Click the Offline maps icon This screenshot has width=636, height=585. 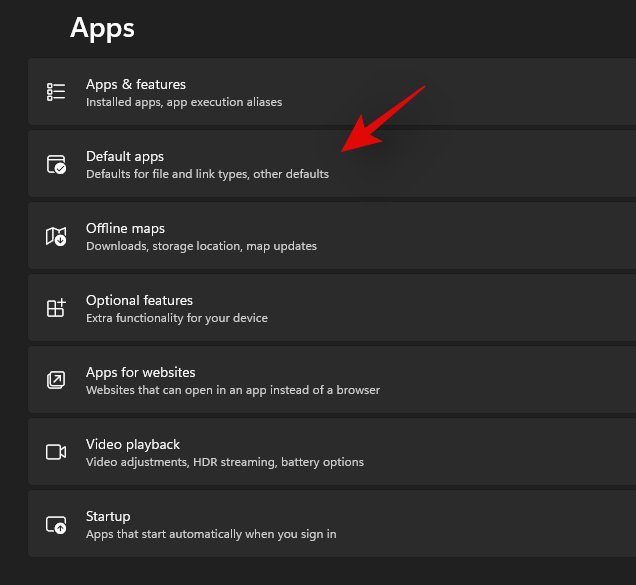[x=56, y=236]
